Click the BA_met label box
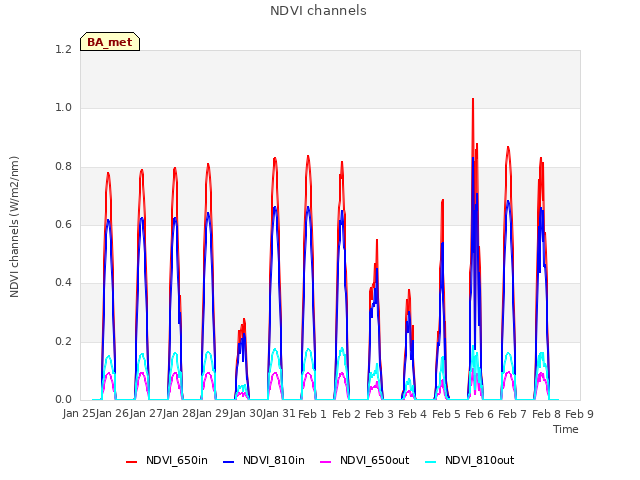640x480 pixels. (x=110, y=42)
